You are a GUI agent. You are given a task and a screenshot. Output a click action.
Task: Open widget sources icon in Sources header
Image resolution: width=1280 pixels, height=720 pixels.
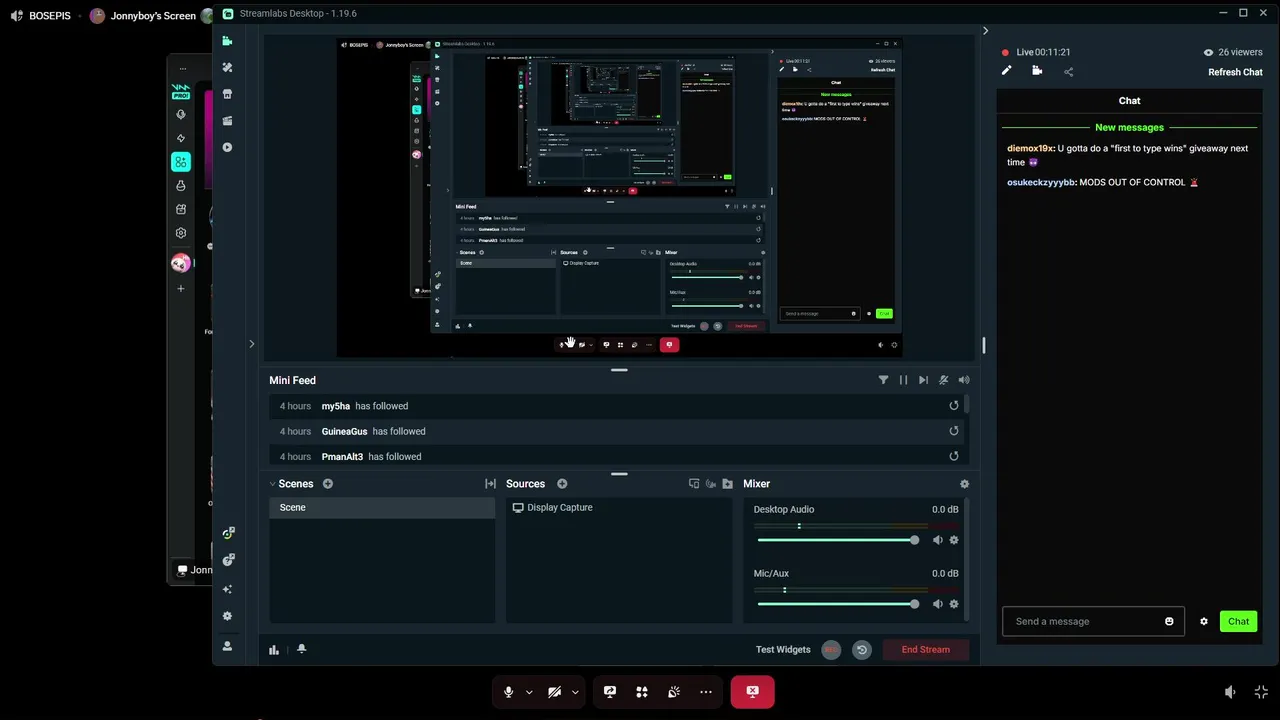click(x=711, y=484)
